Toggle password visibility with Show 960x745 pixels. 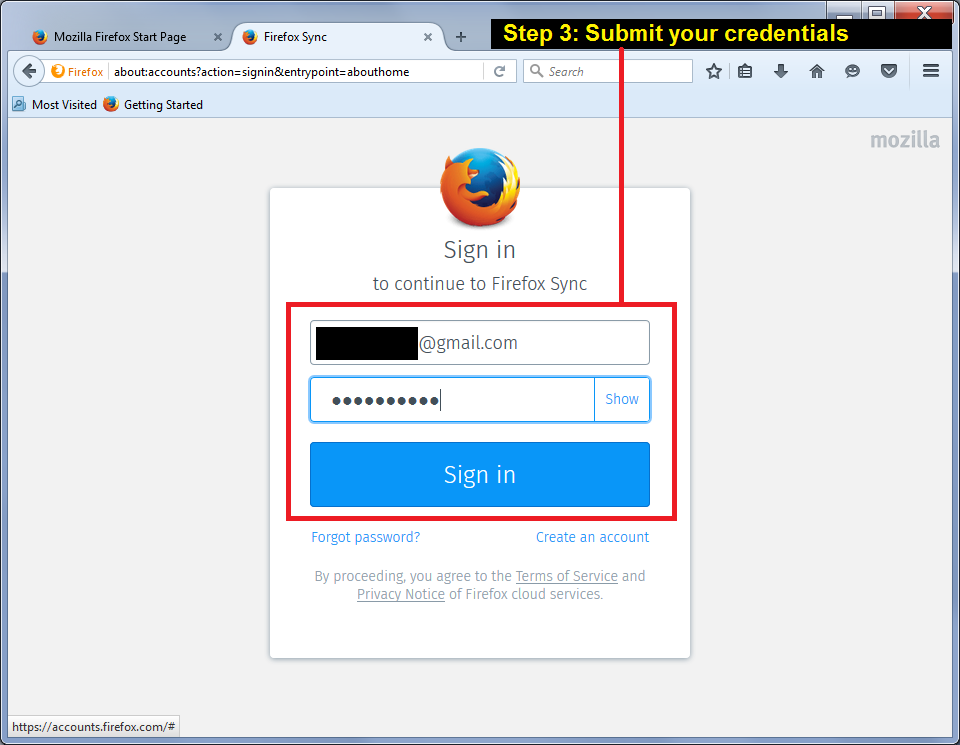622,399
